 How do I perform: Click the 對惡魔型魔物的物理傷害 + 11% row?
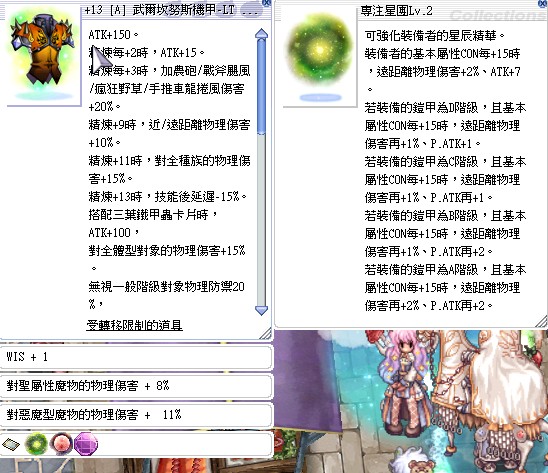(x=136, y=415)
